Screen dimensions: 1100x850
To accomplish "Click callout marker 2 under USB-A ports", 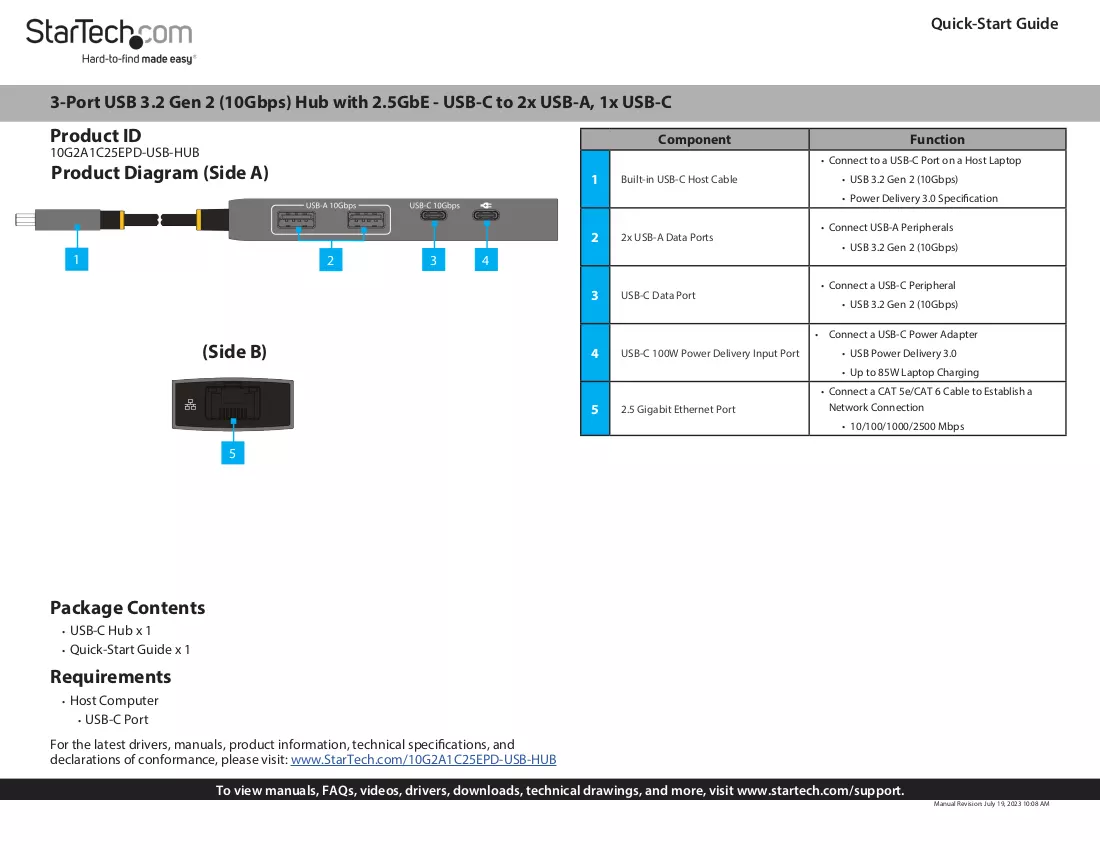I will coord(330,260).
